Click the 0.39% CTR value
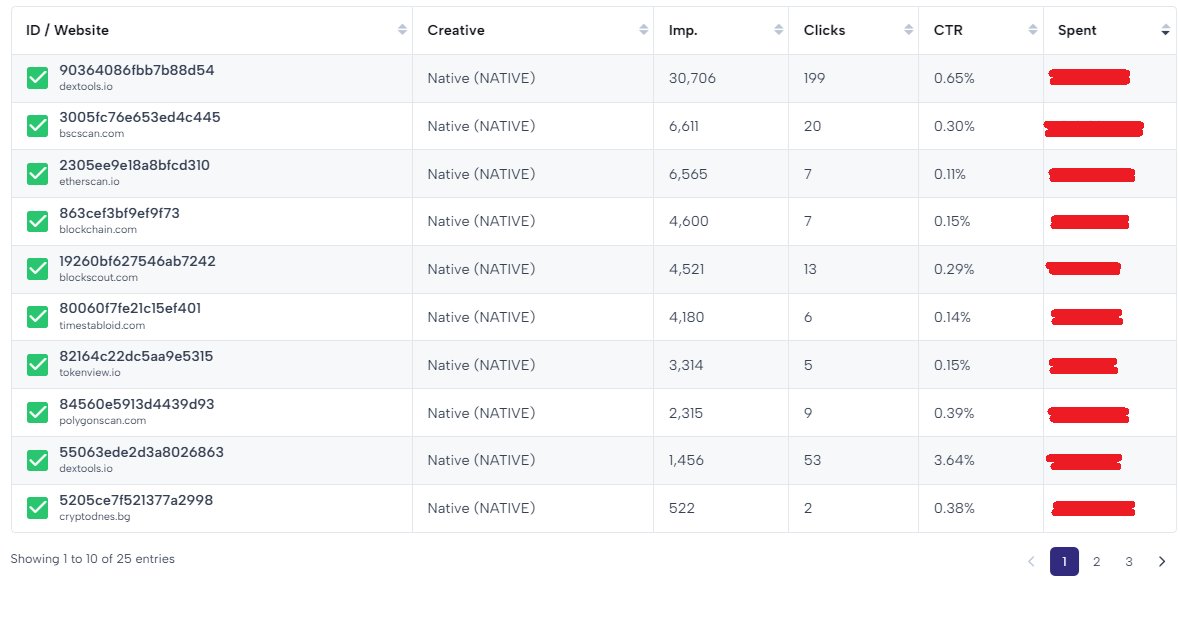1180x619 pixels. point(954,413)
